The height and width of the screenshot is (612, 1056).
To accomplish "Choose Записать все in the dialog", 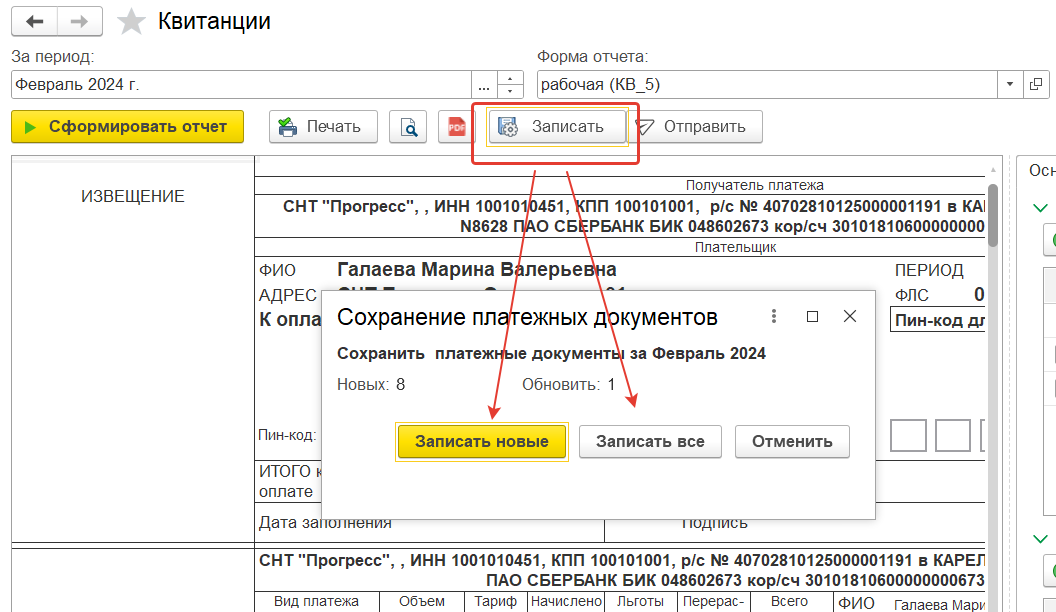I will pyautogui.click(x=650, y=442).
